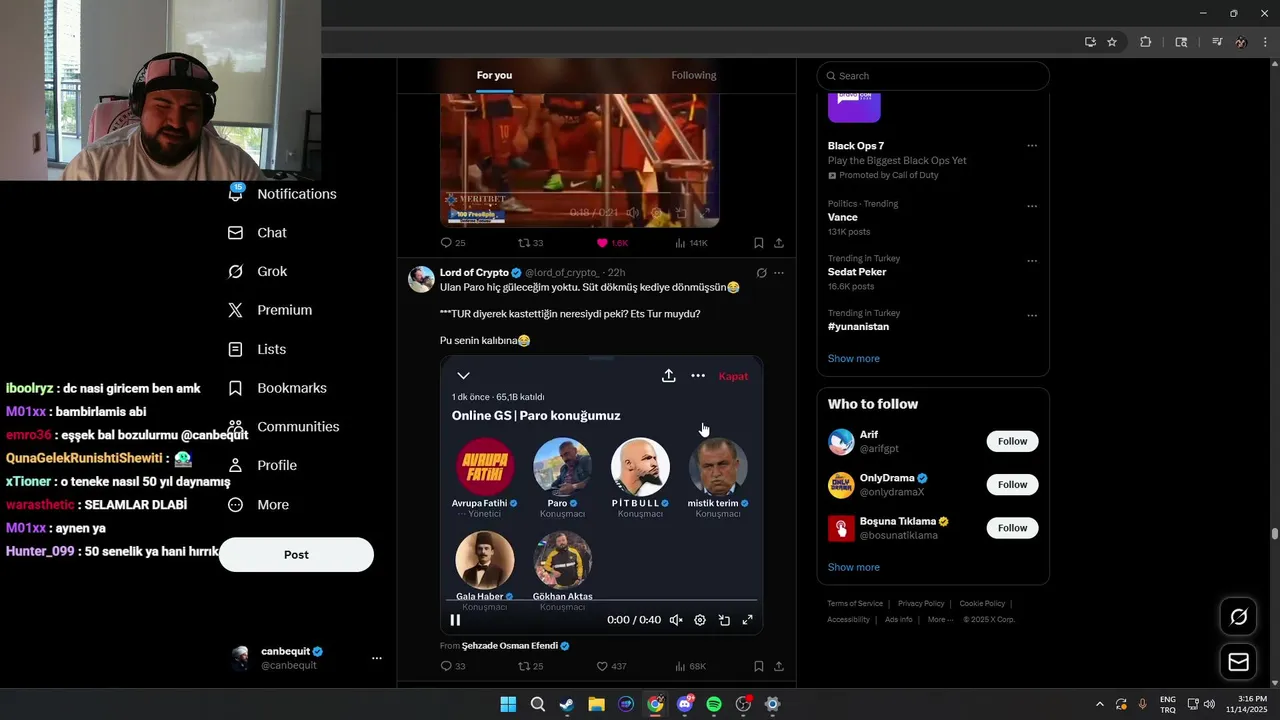
Task: Pause the embedded Space video
Action: click(455, 620)
